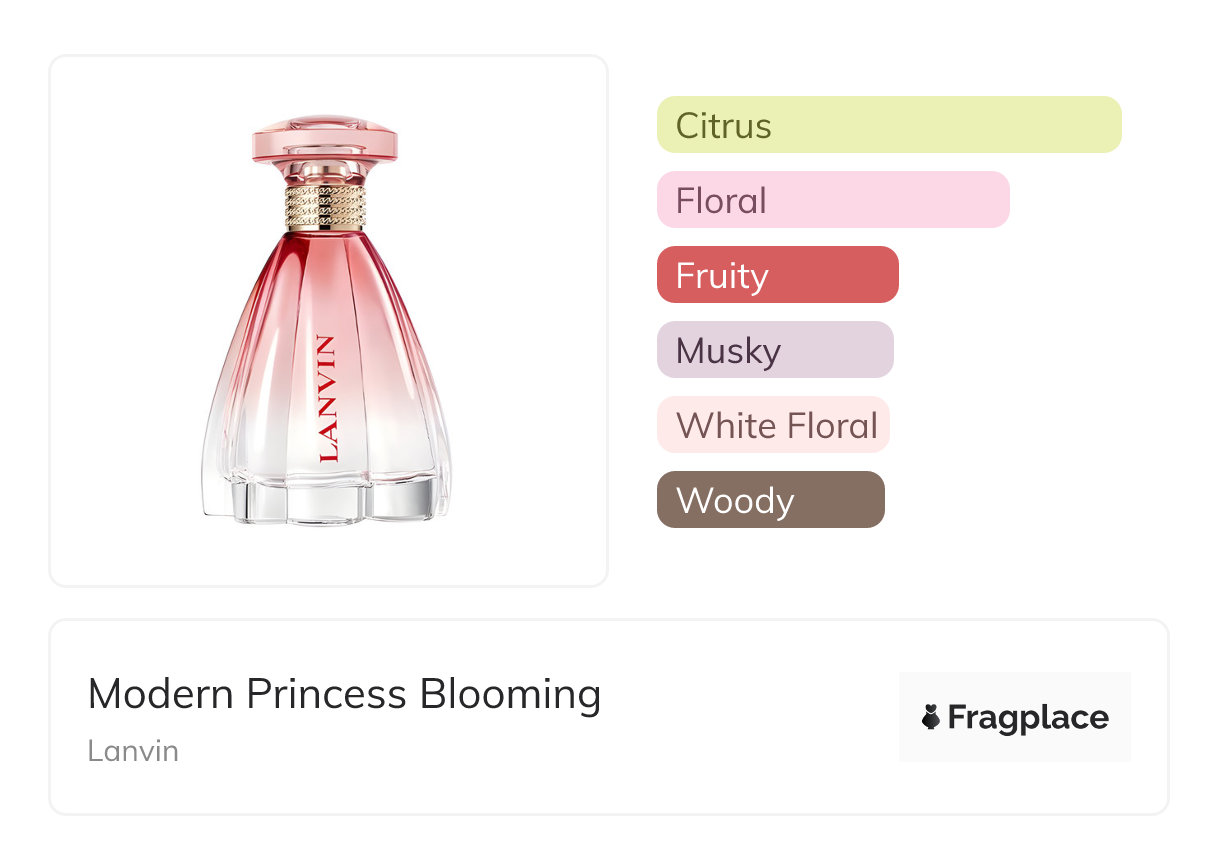Select the "Modern Princess Blooming" fragrance heading
1218x864 pixels.
pyautogui.click(x=344, y=694)
